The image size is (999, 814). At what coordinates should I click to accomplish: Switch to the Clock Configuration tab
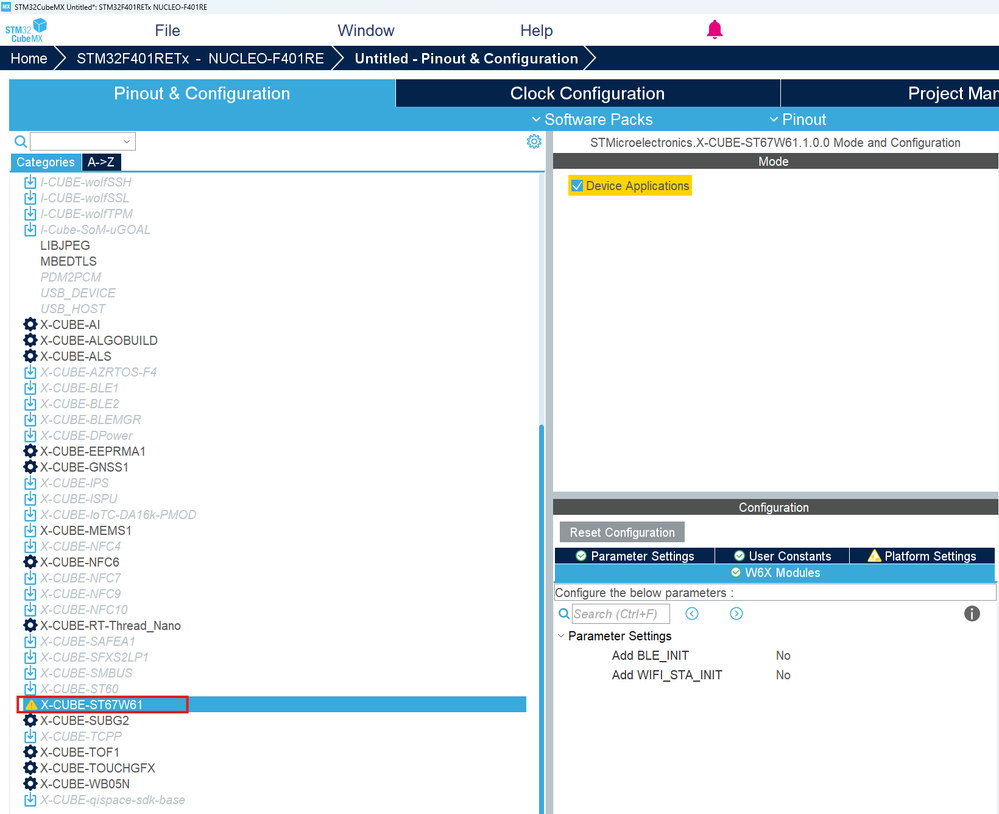tap(587, 93)
